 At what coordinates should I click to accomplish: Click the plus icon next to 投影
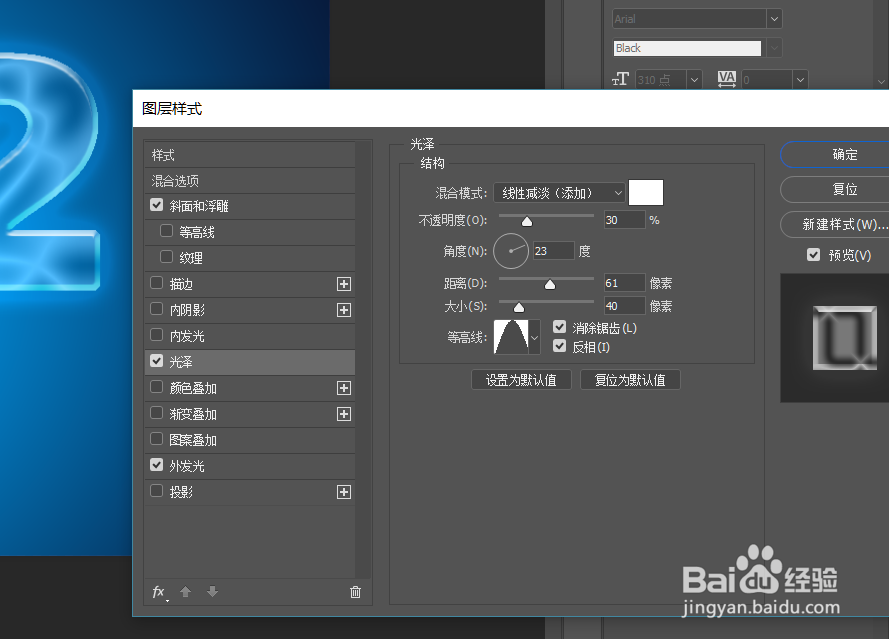tap(344, 492)
